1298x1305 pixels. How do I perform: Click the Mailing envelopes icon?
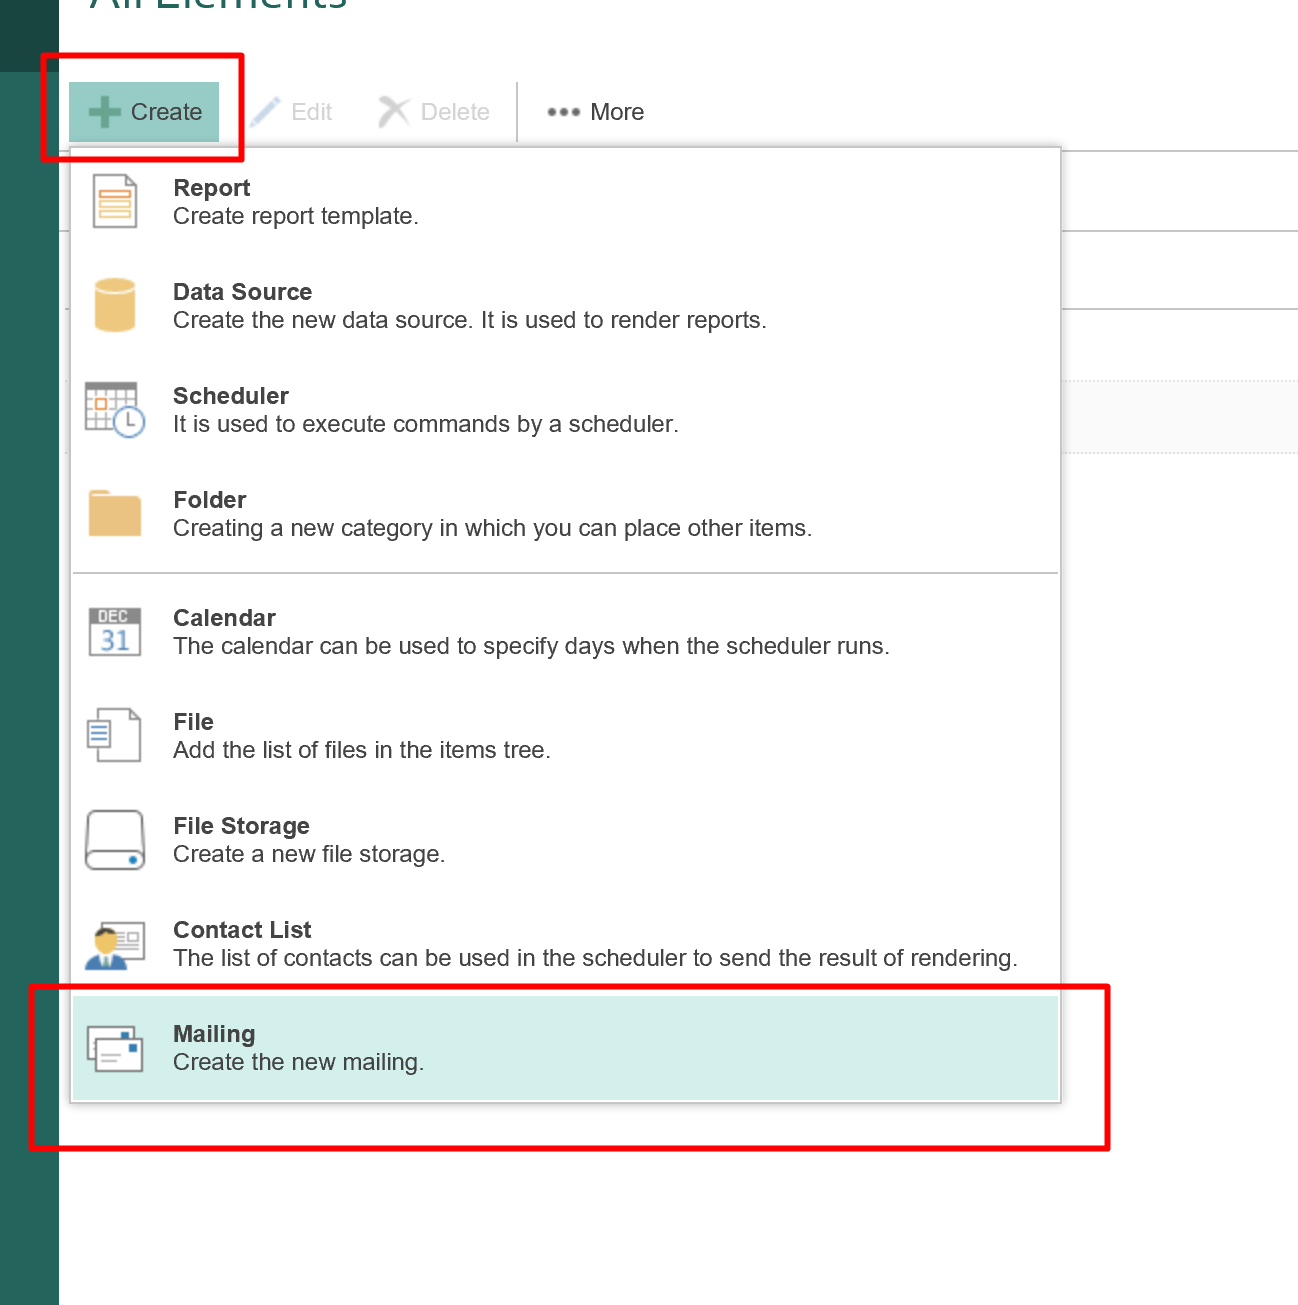(x=115, y=1048)
